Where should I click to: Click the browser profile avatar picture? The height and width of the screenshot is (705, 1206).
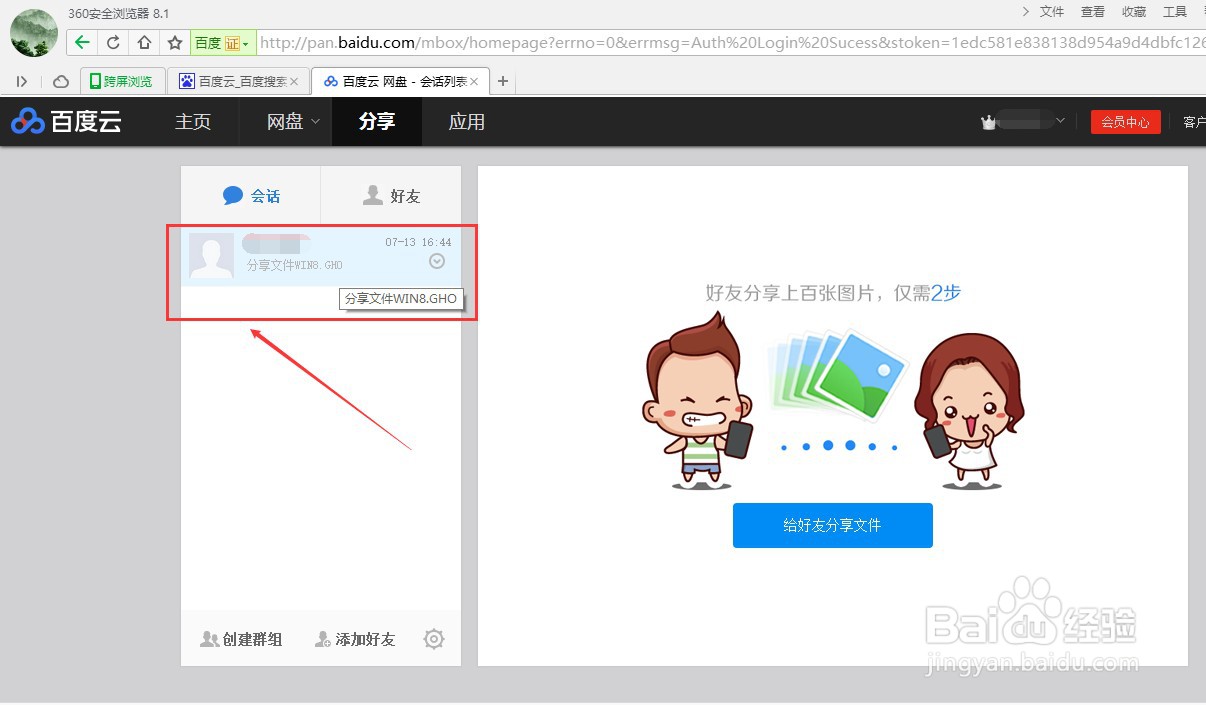34,33
